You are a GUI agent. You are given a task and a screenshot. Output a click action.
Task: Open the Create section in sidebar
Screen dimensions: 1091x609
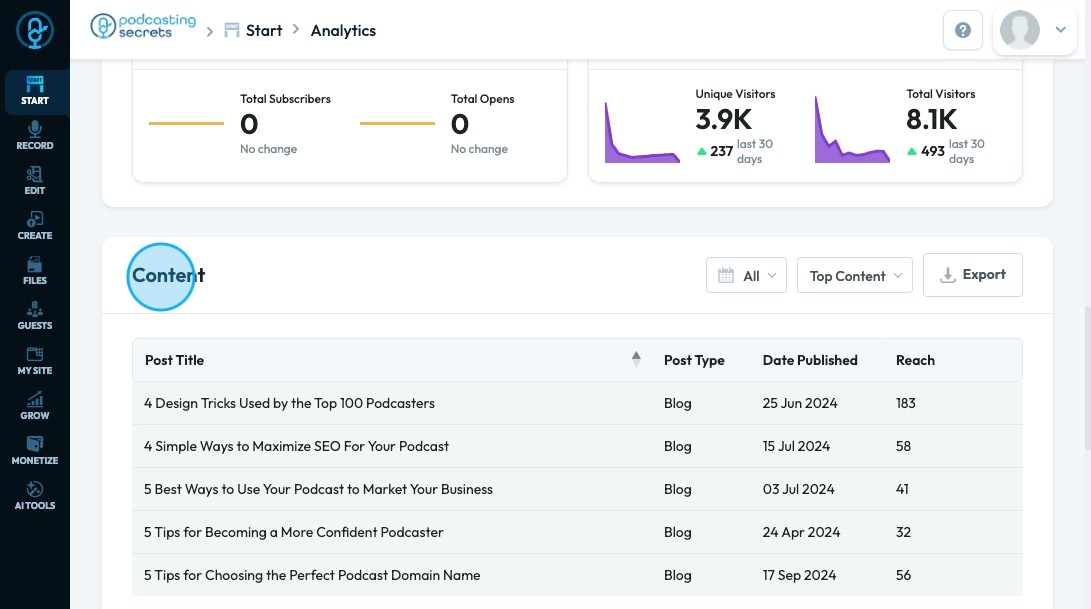pos(35,226)
